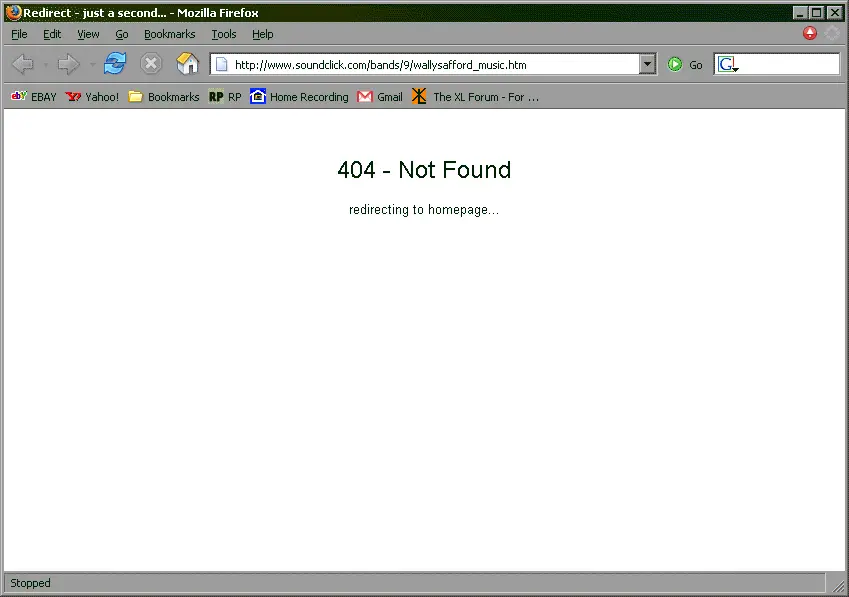Open the Gmail bookmark

pyautogui.click(x=380, y=97)
